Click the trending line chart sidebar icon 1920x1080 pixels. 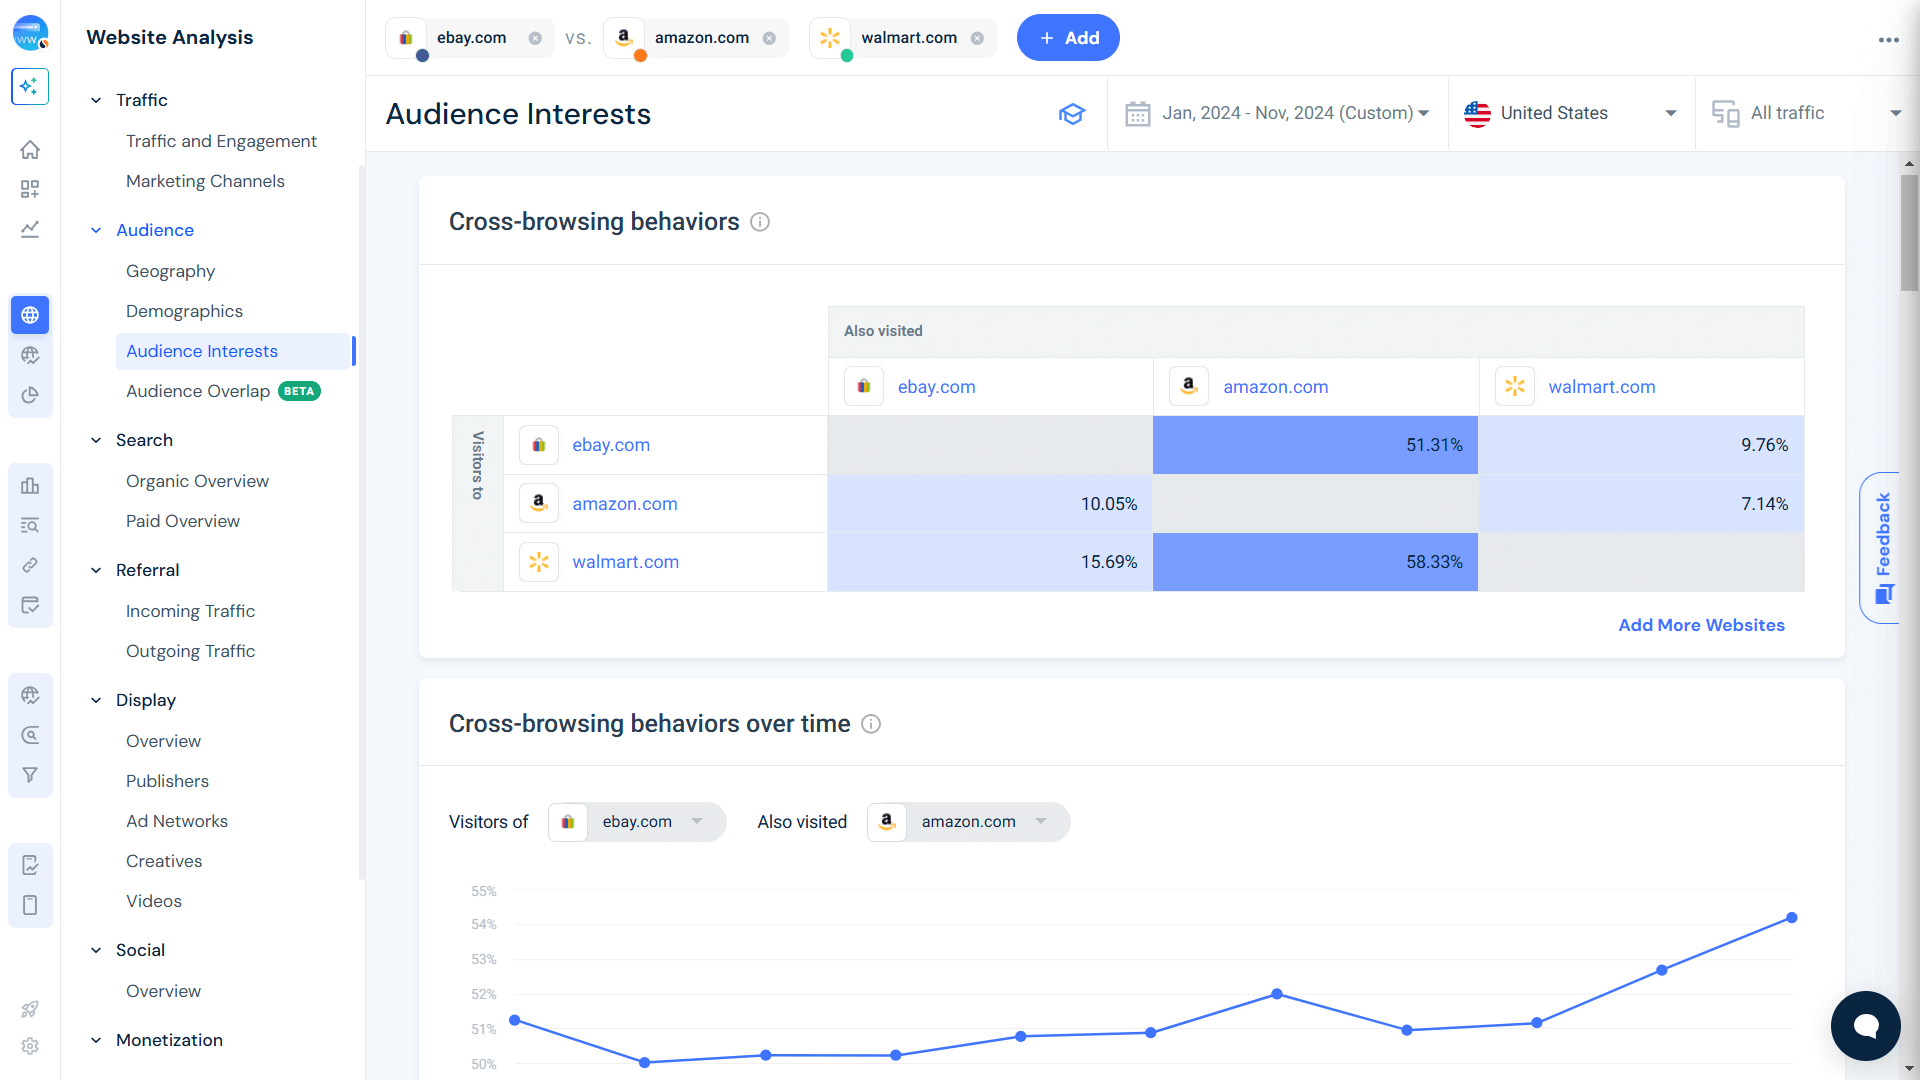[x=30, y=229]
